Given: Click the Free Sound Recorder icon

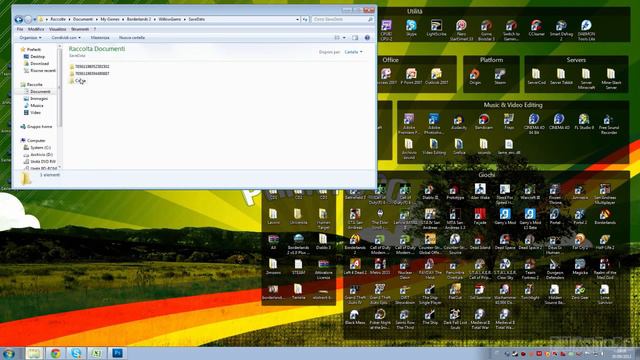Looking at the screenshot, I should pos(609,124).
